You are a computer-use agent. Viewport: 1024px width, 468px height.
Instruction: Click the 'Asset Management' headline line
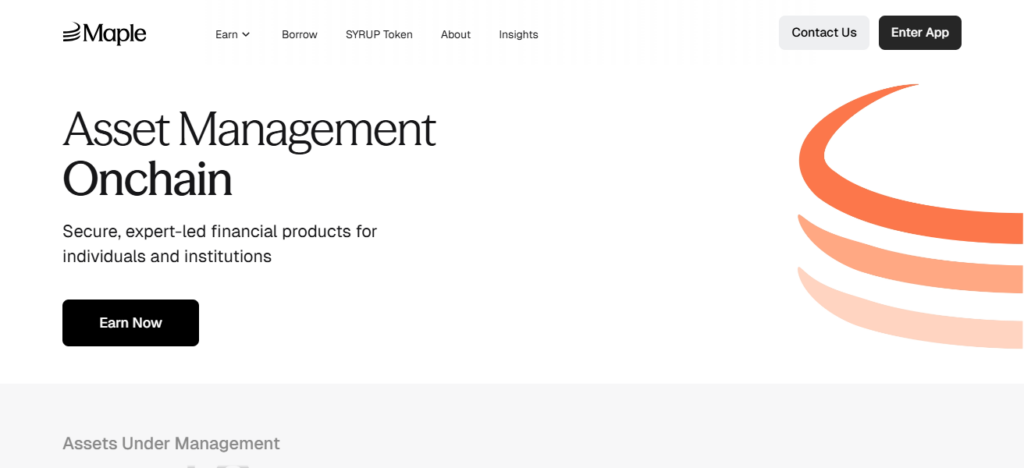pos(249,129)
